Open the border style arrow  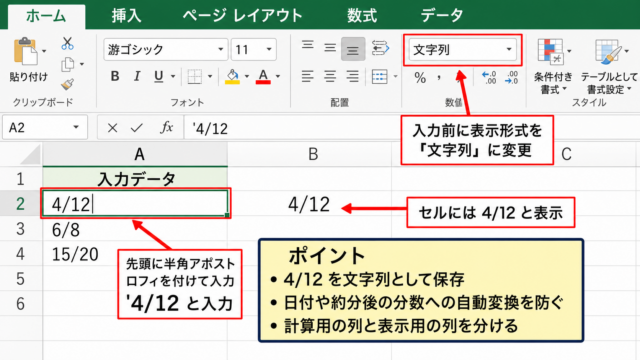coord(210,76)
